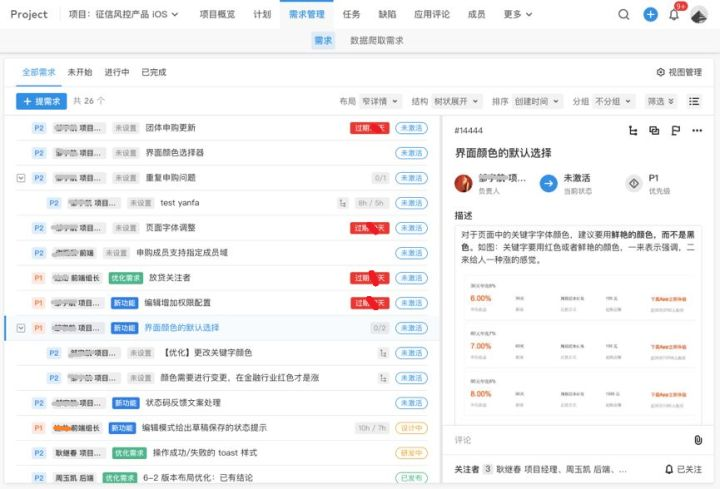Click P2 priority on 界面颜色选择器 row
The height and width of the screenshot is (489, 720).
(x=39, y=153)
